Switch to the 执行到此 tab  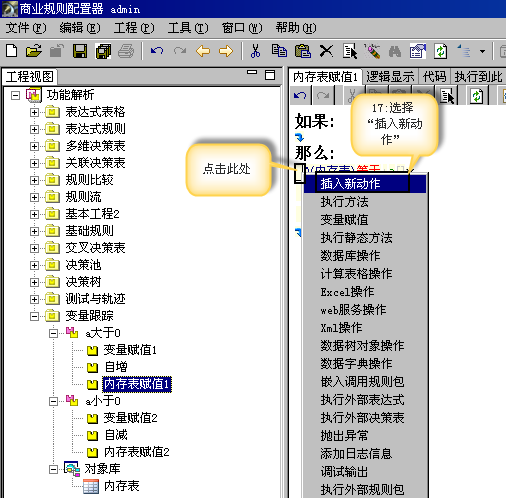point(478,77)
